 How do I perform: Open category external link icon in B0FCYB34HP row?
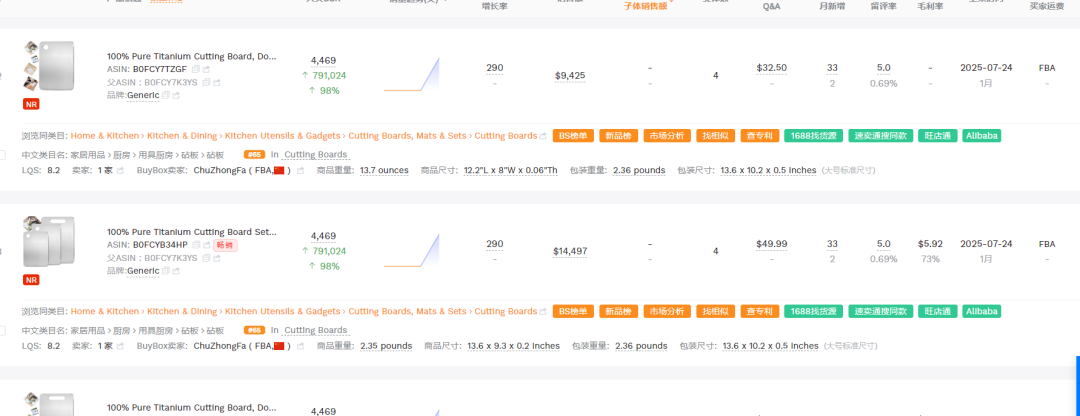point(543,312)
